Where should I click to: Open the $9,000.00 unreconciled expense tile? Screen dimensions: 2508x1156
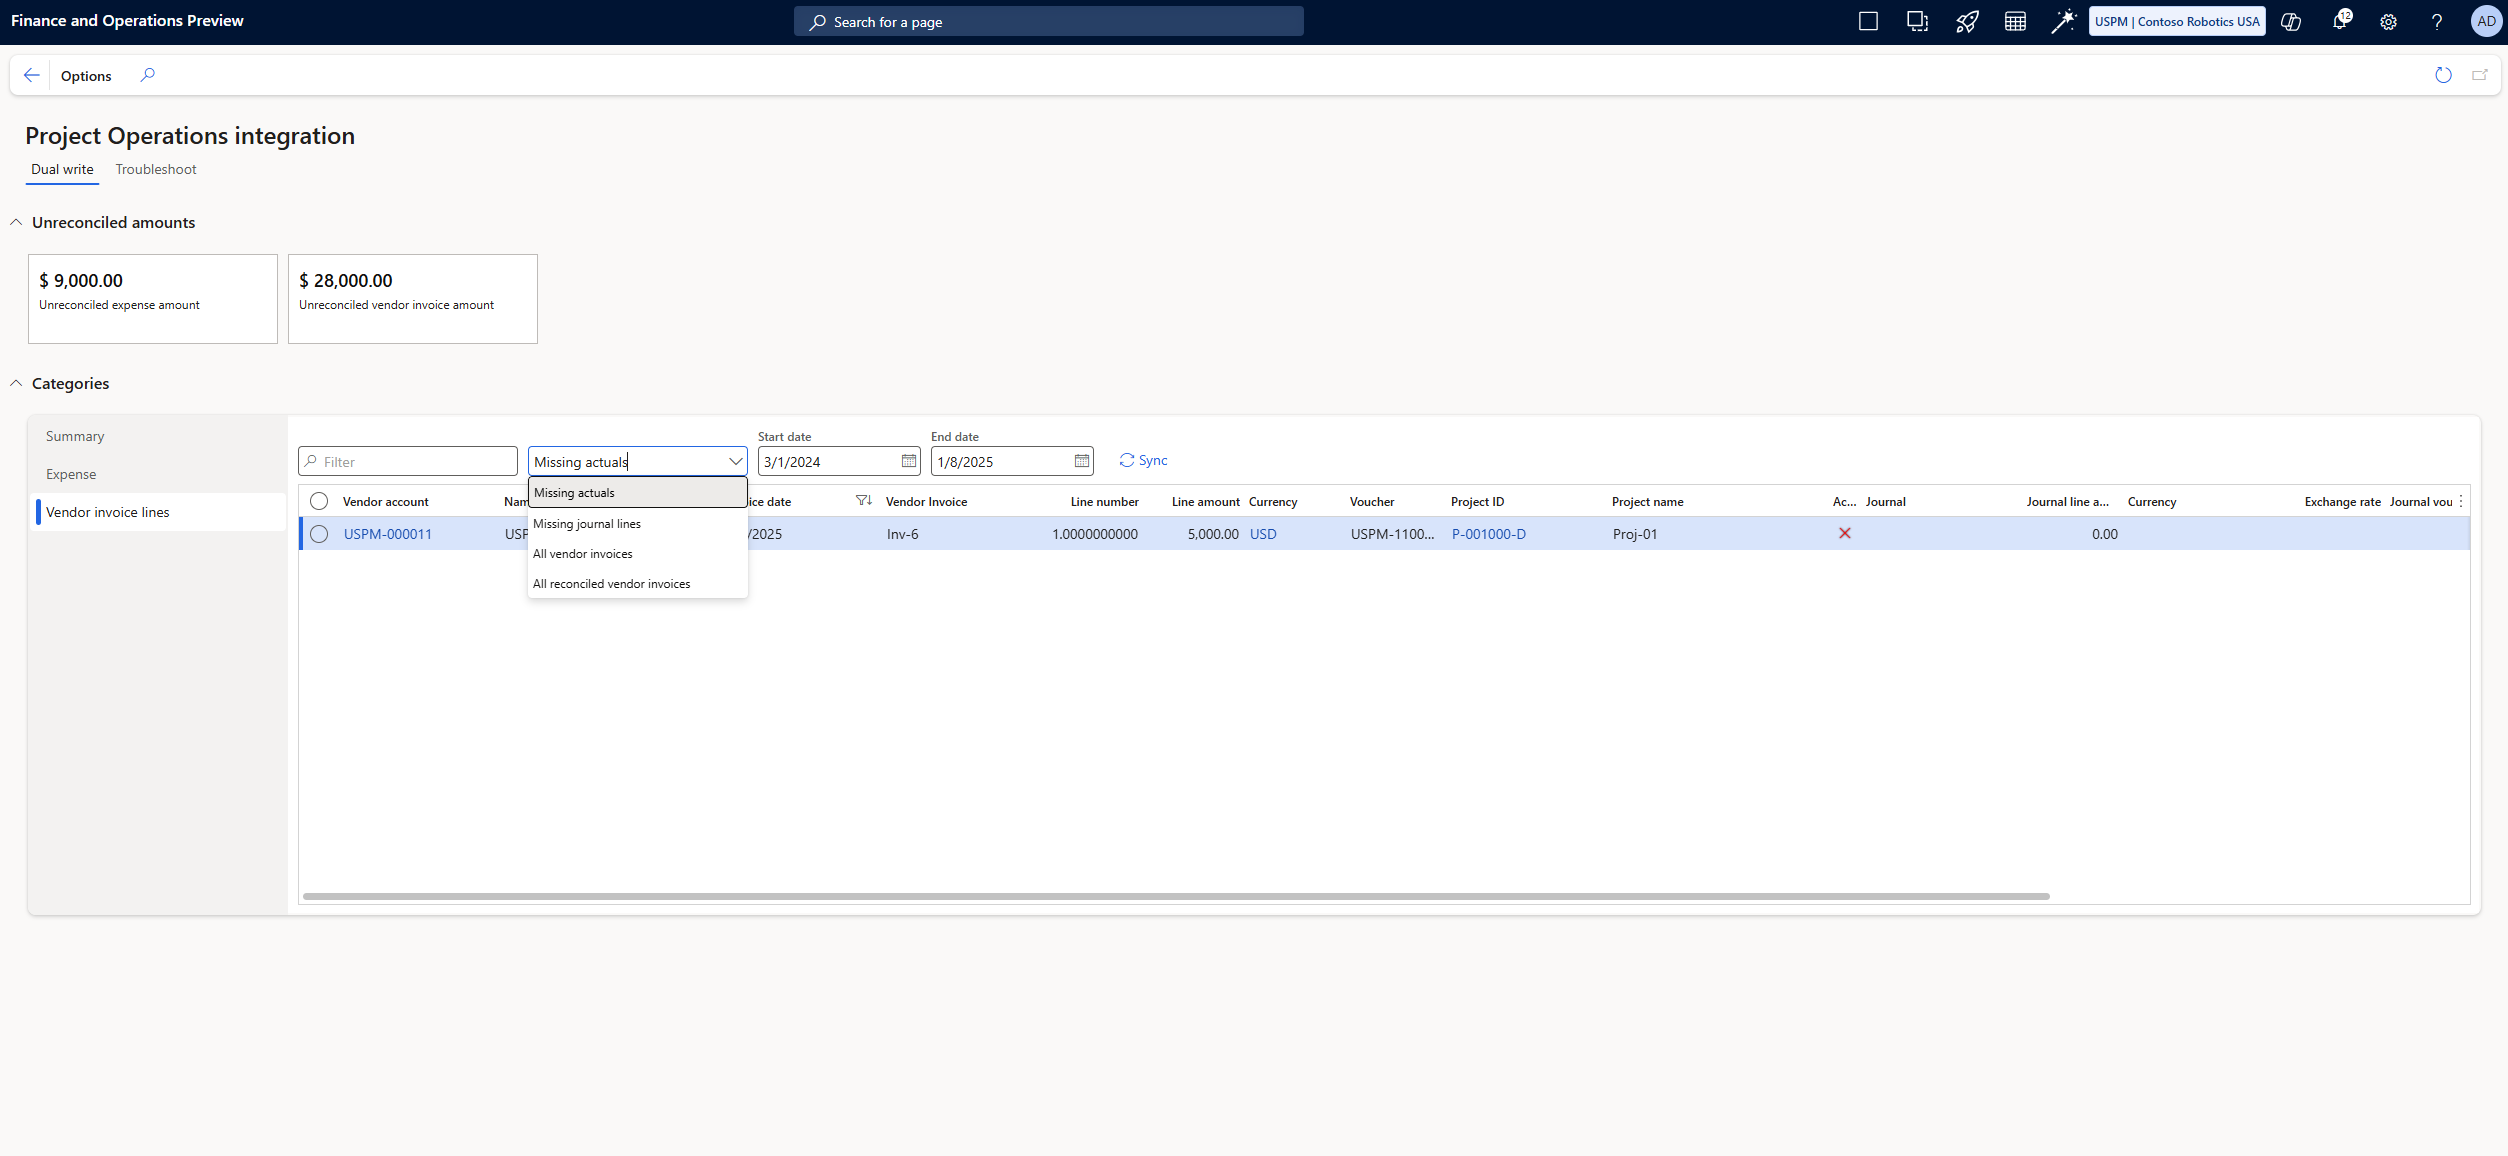tap(153, 299)
